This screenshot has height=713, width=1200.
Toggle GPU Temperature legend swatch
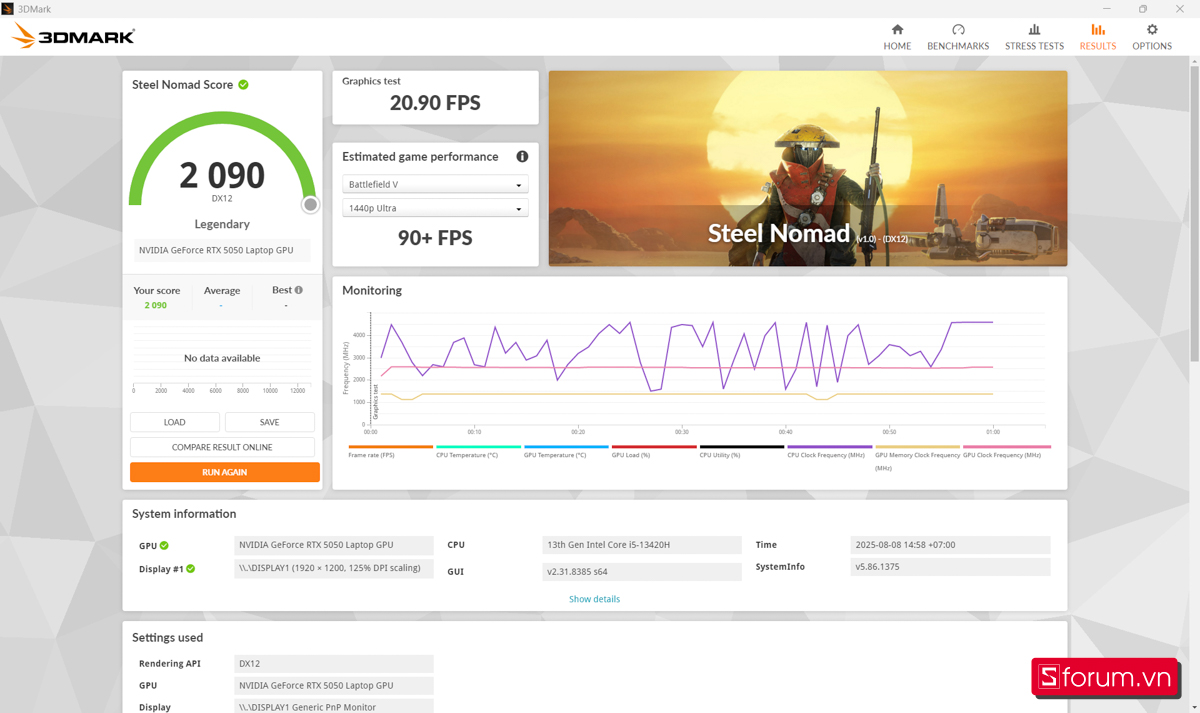click(566, 447)
